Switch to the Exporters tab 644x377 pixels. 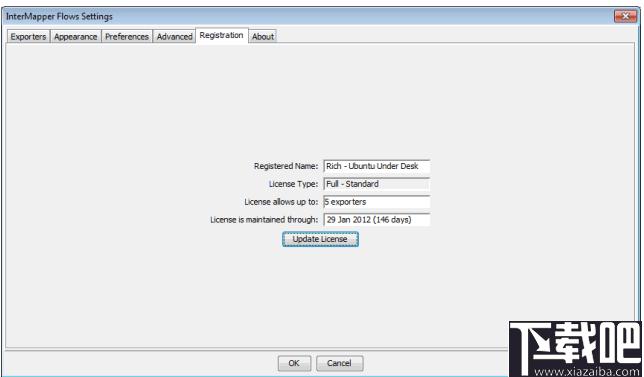pyautogui.click(x=28, y=37)
